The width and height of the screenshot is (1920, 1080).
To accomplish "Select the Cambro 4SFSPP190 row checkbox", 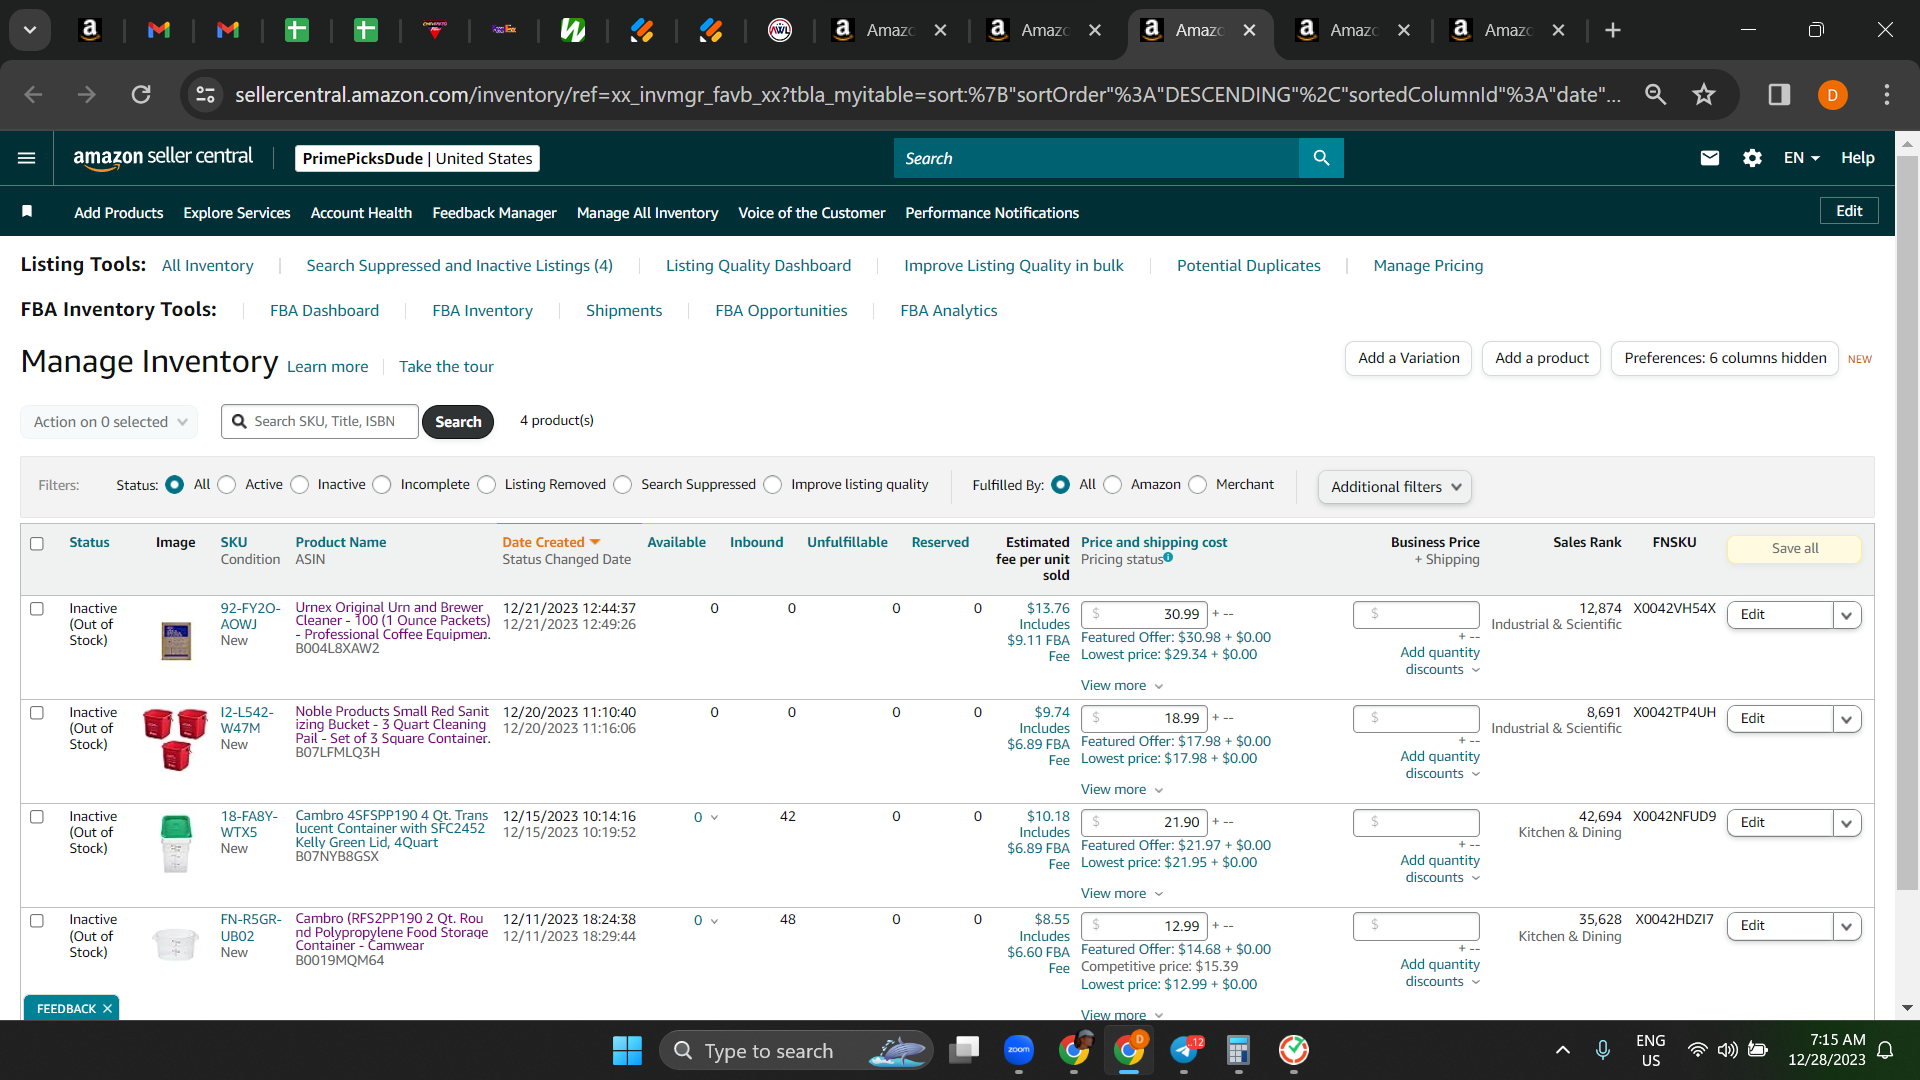I will click(37, 817).
